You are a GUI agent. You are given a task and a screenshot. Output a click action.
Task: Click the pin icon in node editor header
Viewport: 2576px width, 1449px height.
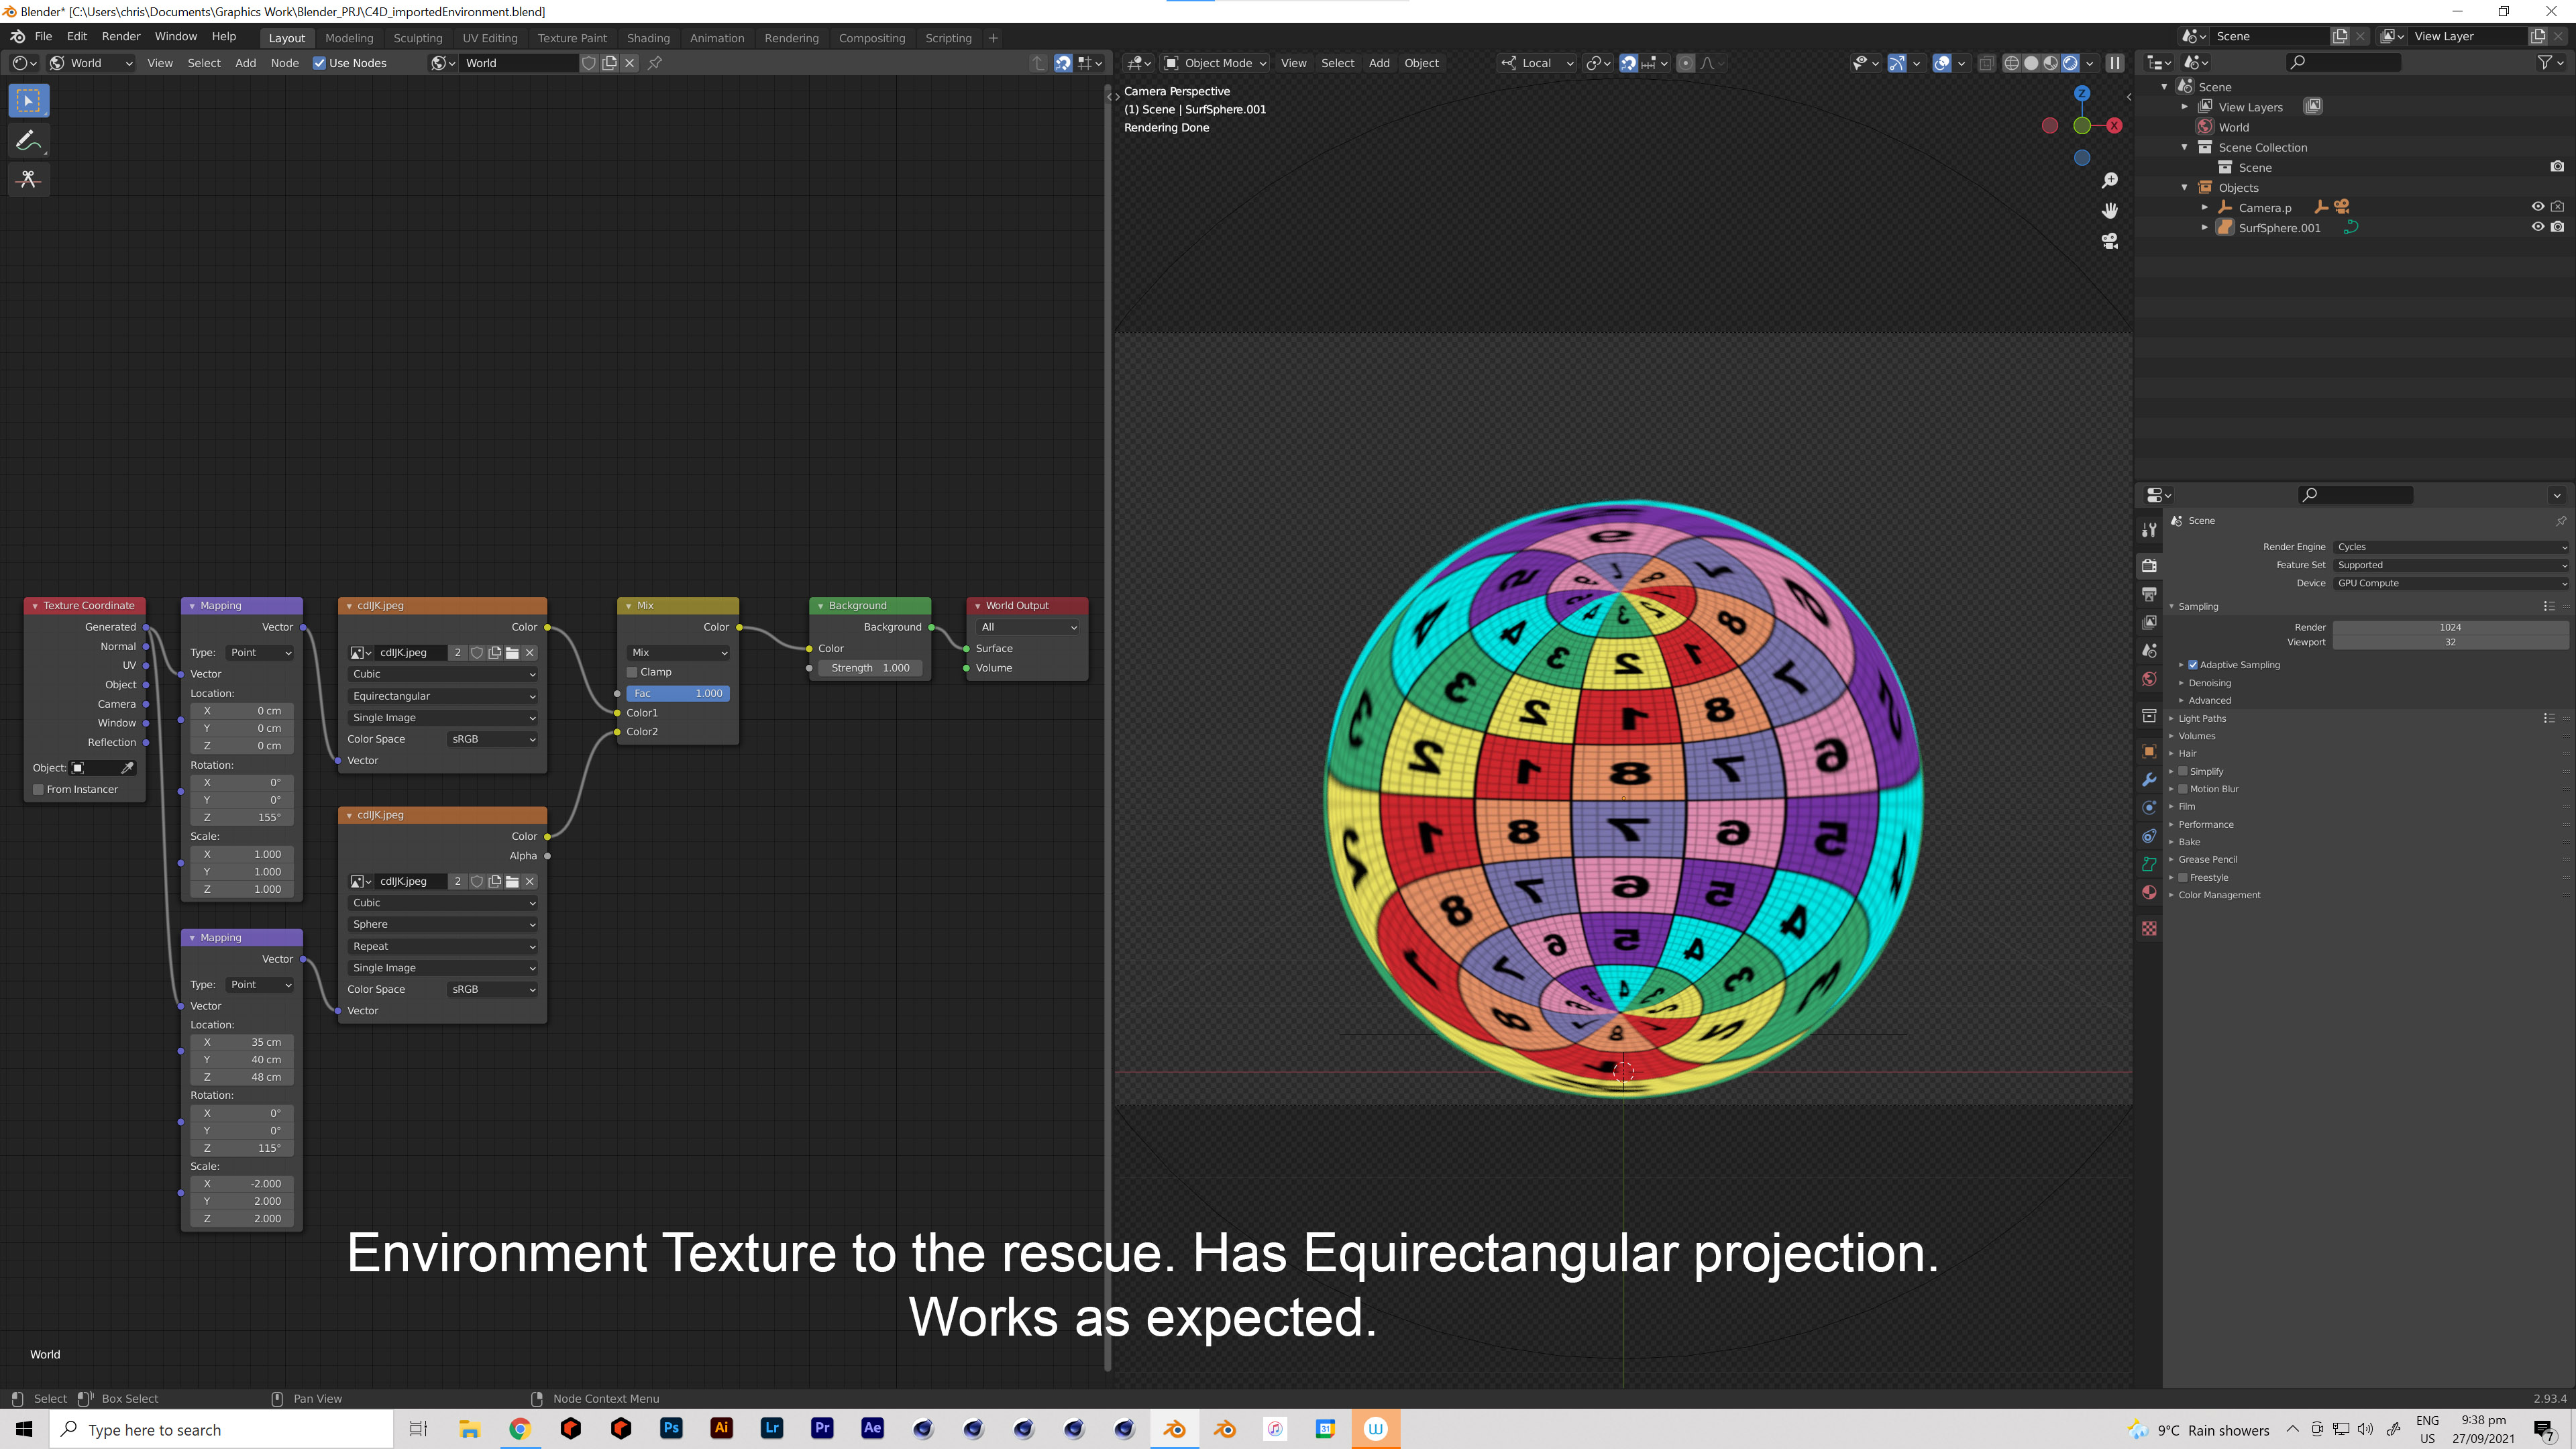[655, 63]
